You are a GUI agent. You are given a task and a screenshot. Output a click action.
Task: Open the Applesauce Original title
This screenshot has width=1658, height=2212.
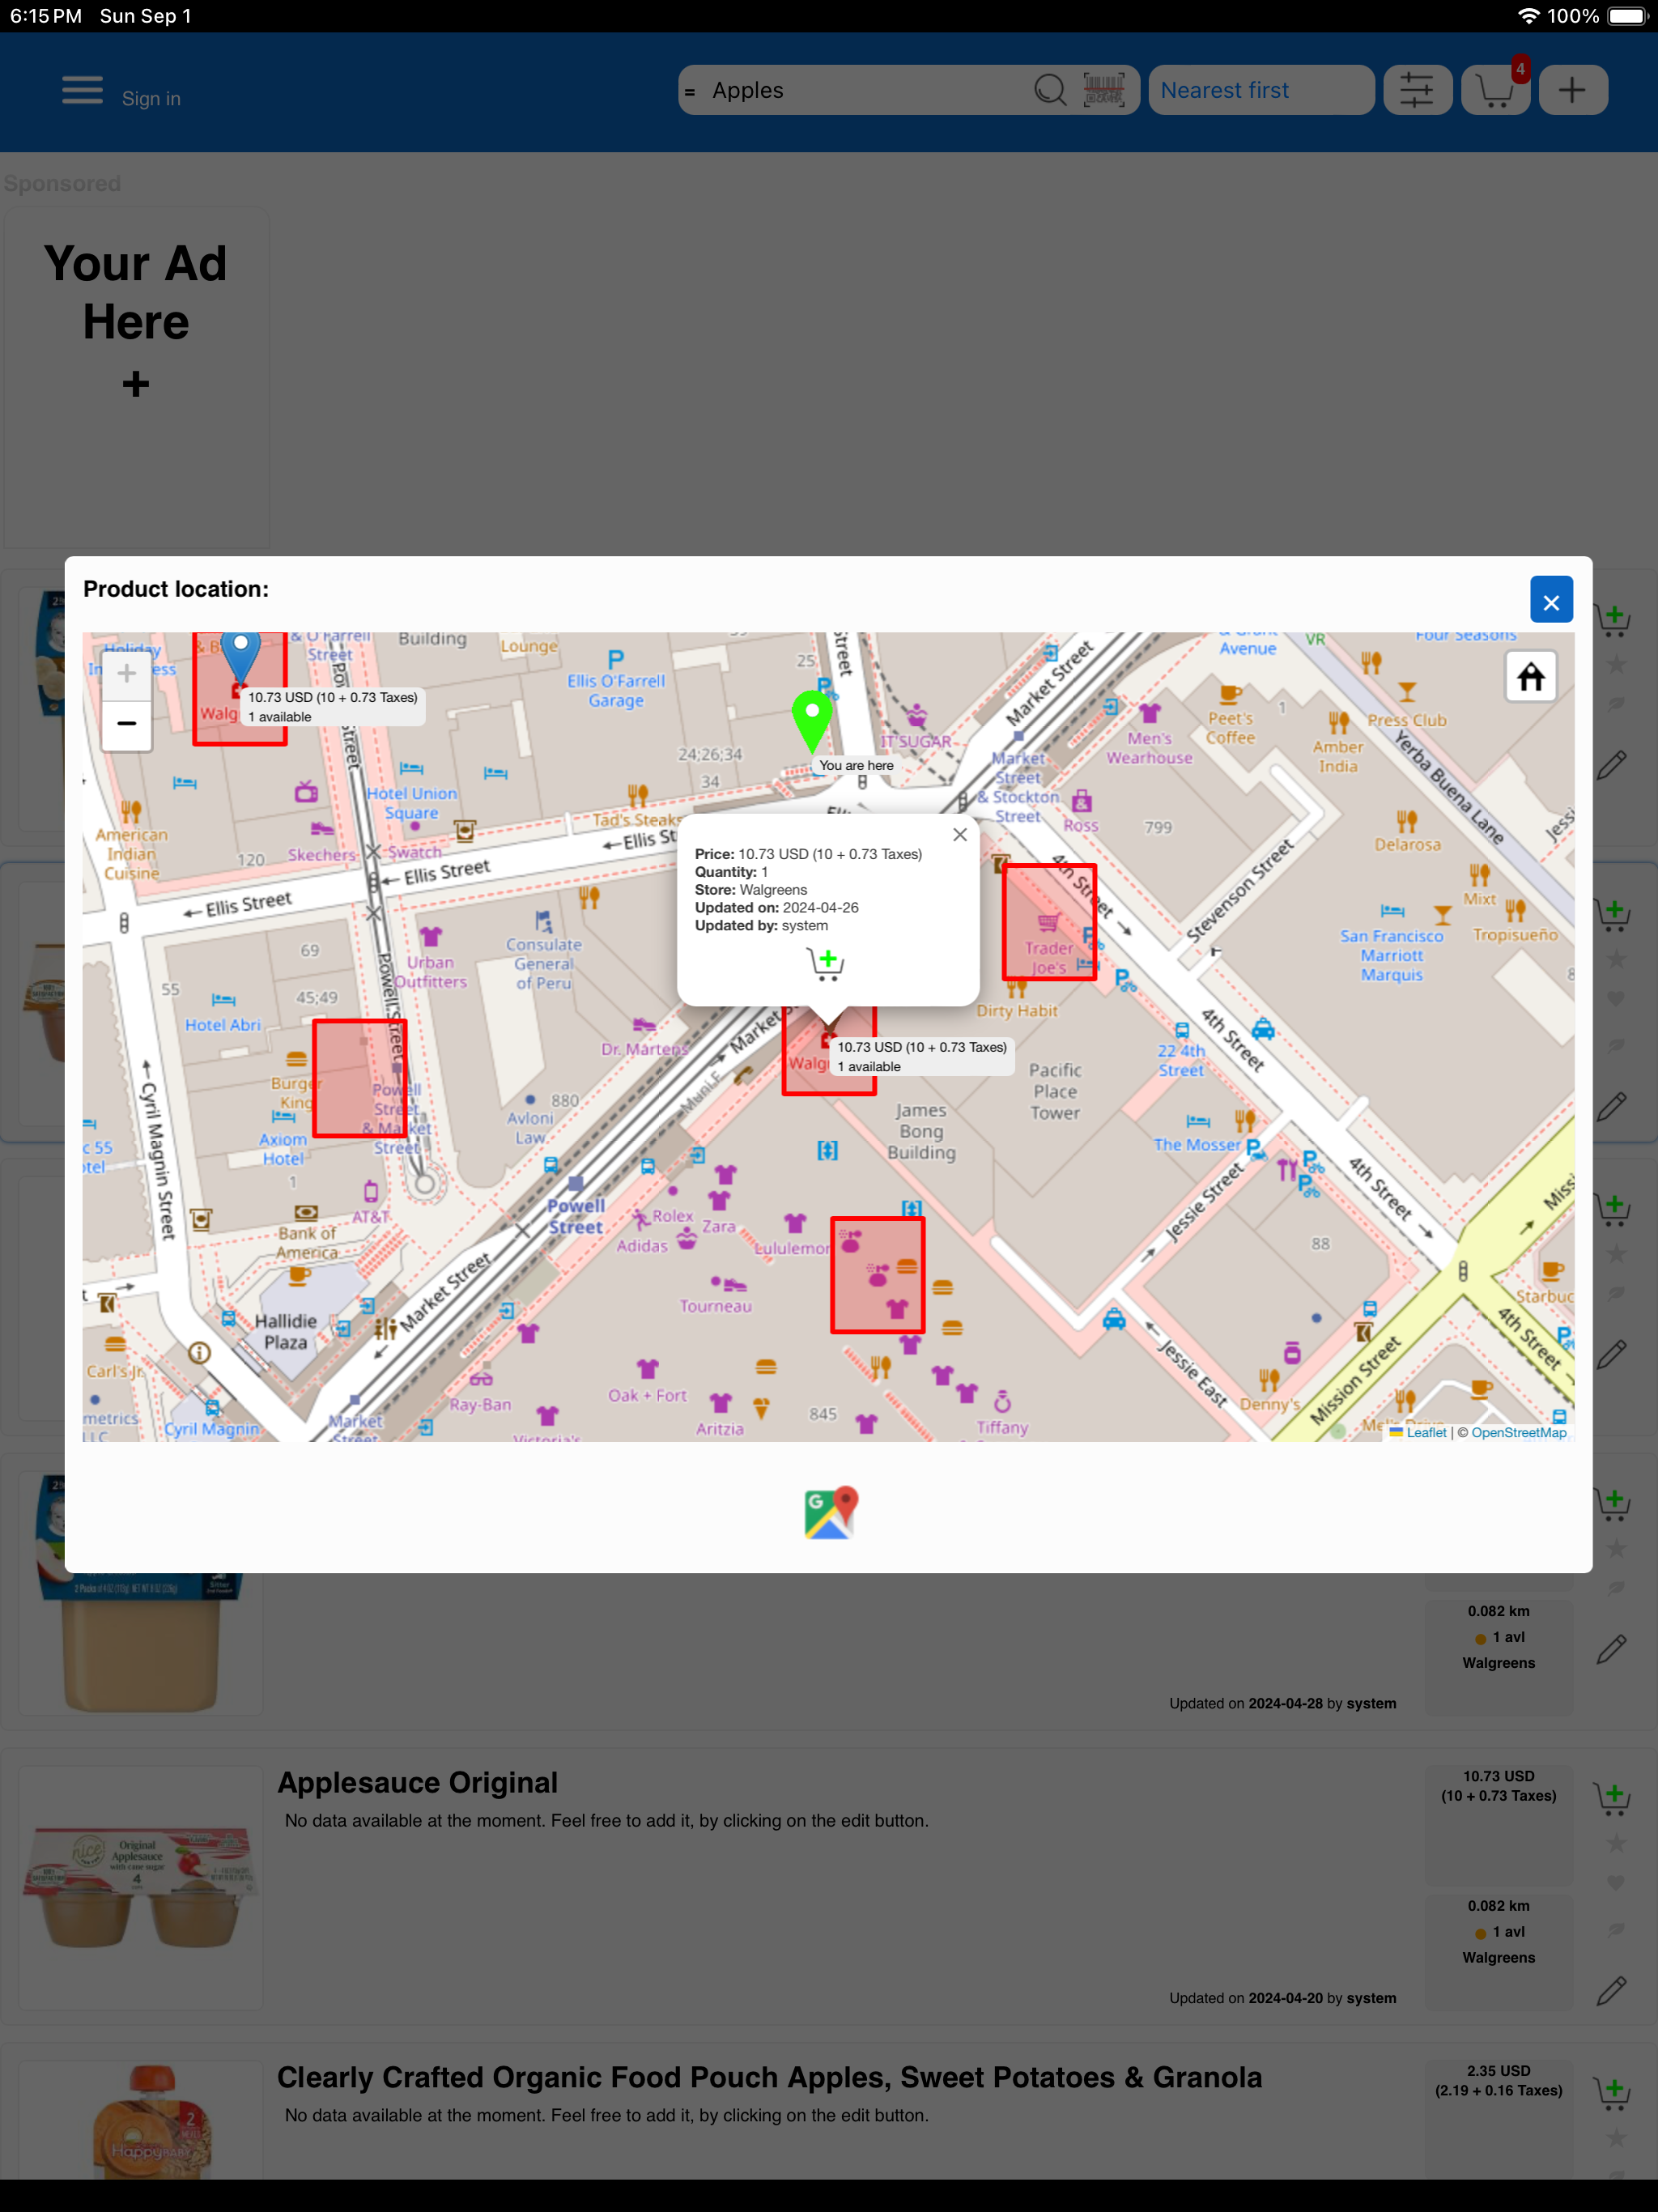click(x=417, y=1782)
